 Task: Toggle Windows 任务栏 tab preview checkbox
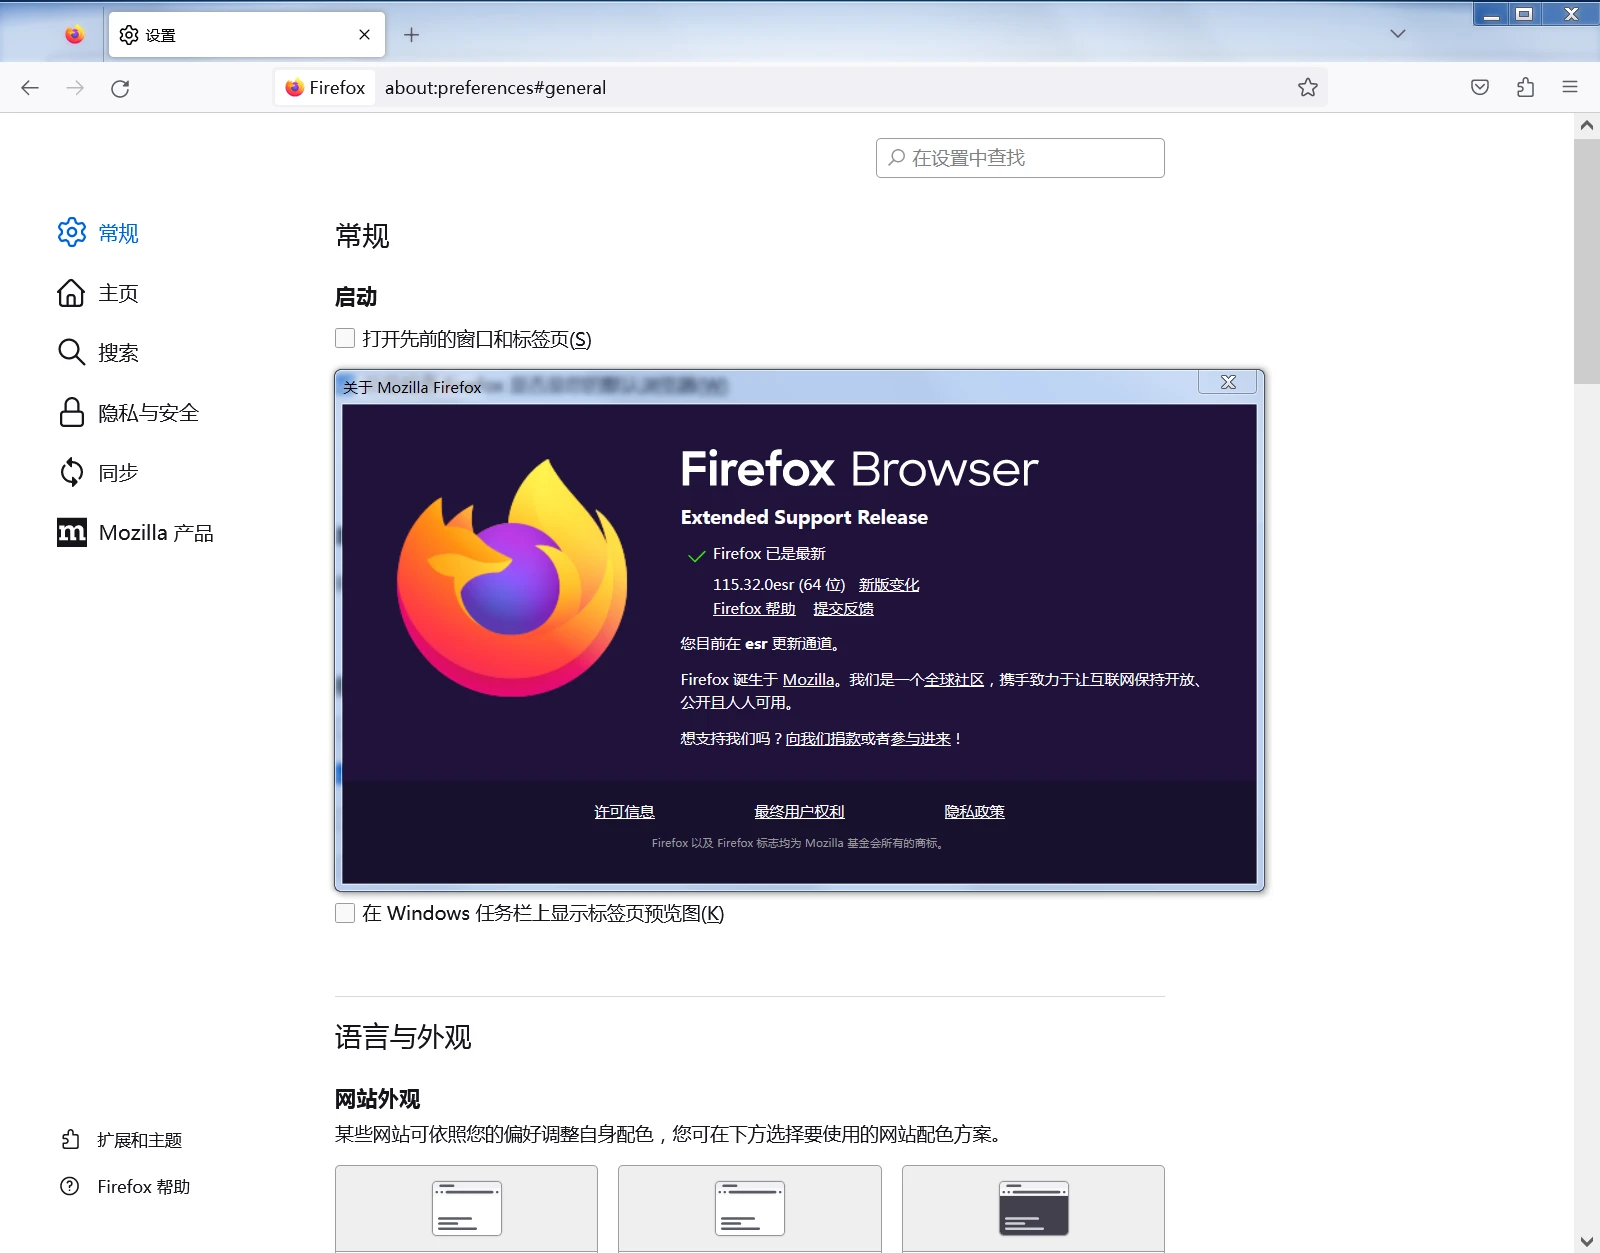click(x=345, y=913)
